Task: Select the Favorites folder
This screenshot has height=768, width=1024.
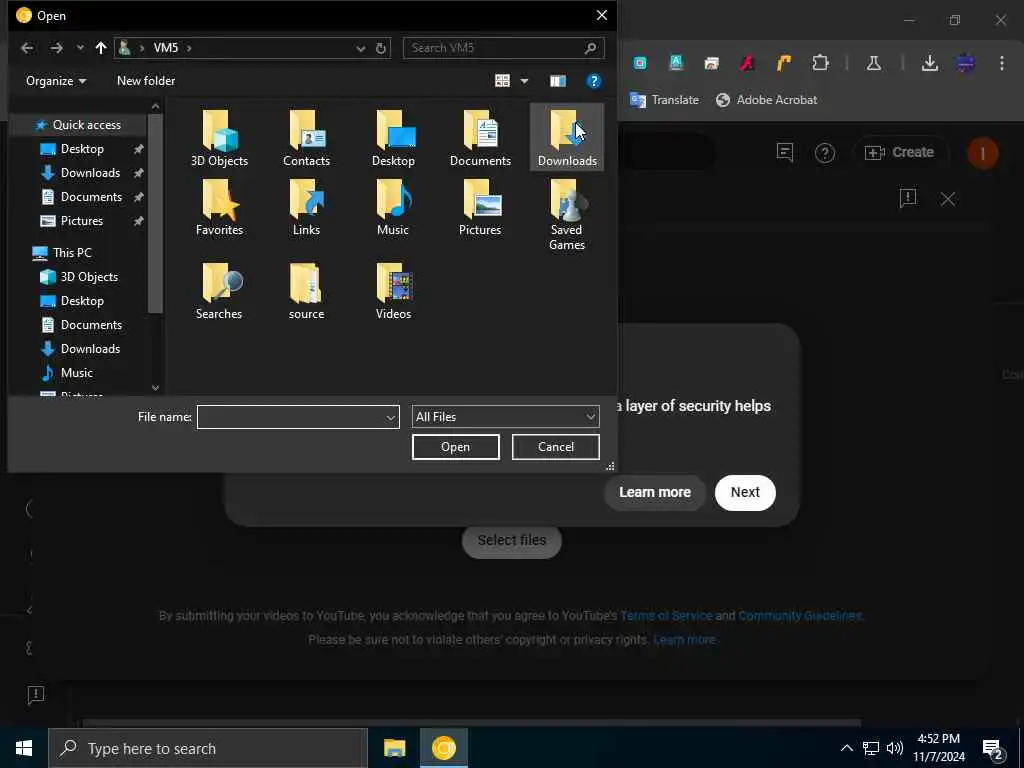Action: [219, 208]
